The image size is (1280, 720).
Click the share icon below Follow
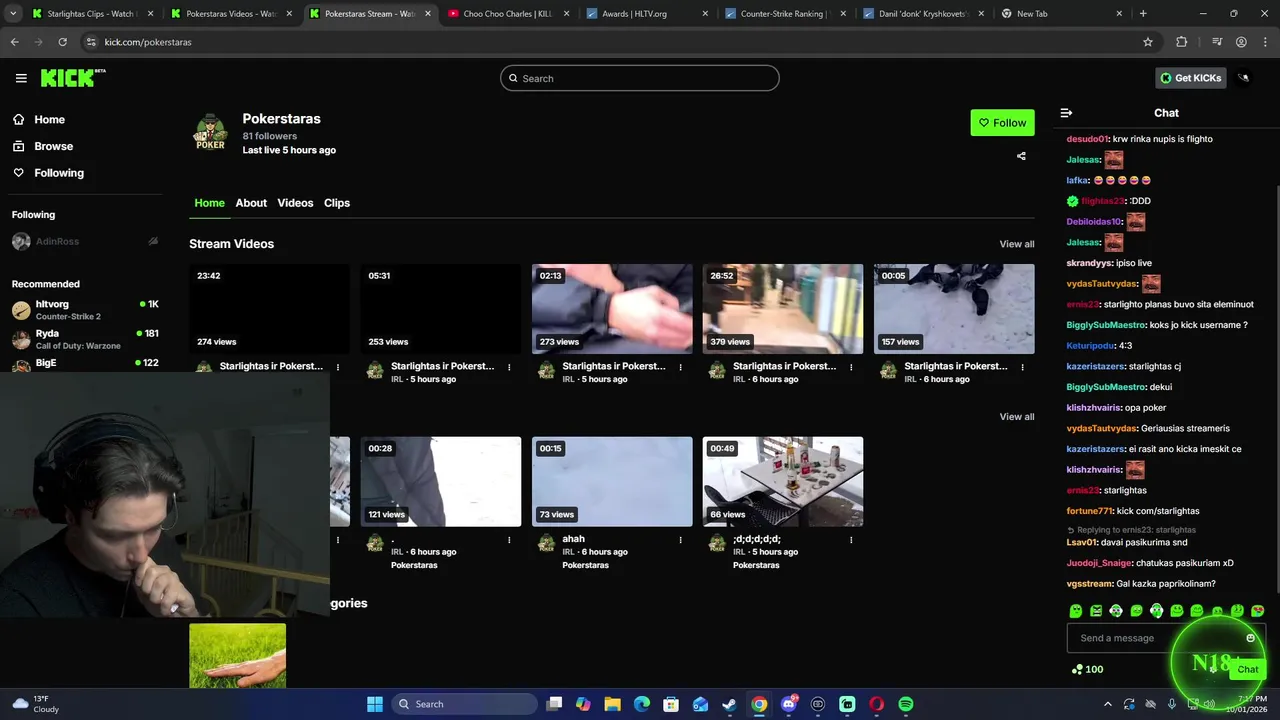pos(1021,156)
